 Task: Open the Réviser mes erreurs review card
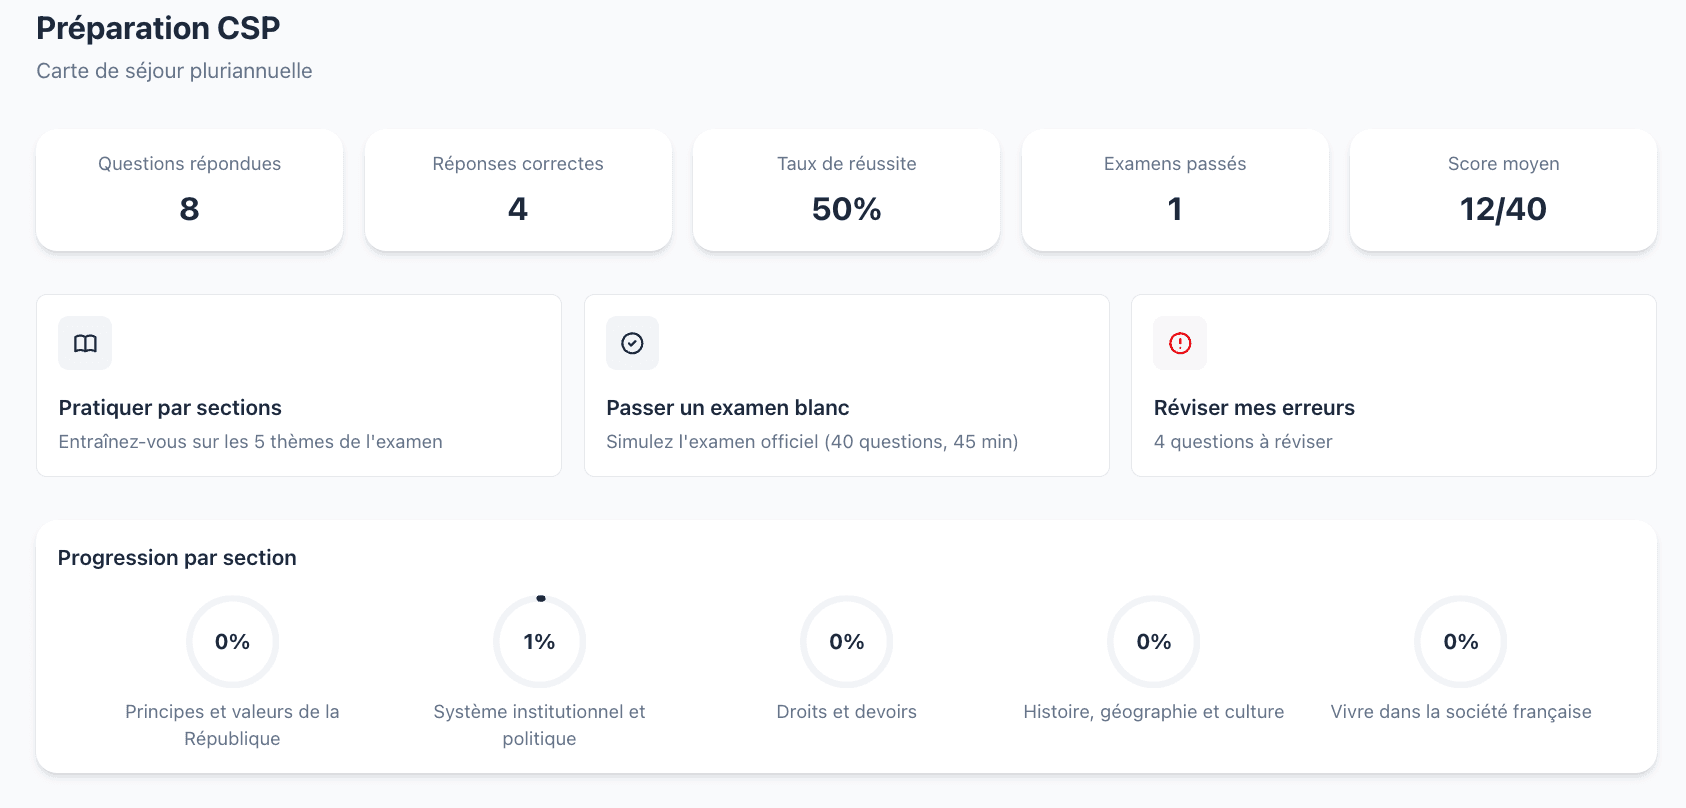pyautogui.click(x=1394, y=385)
